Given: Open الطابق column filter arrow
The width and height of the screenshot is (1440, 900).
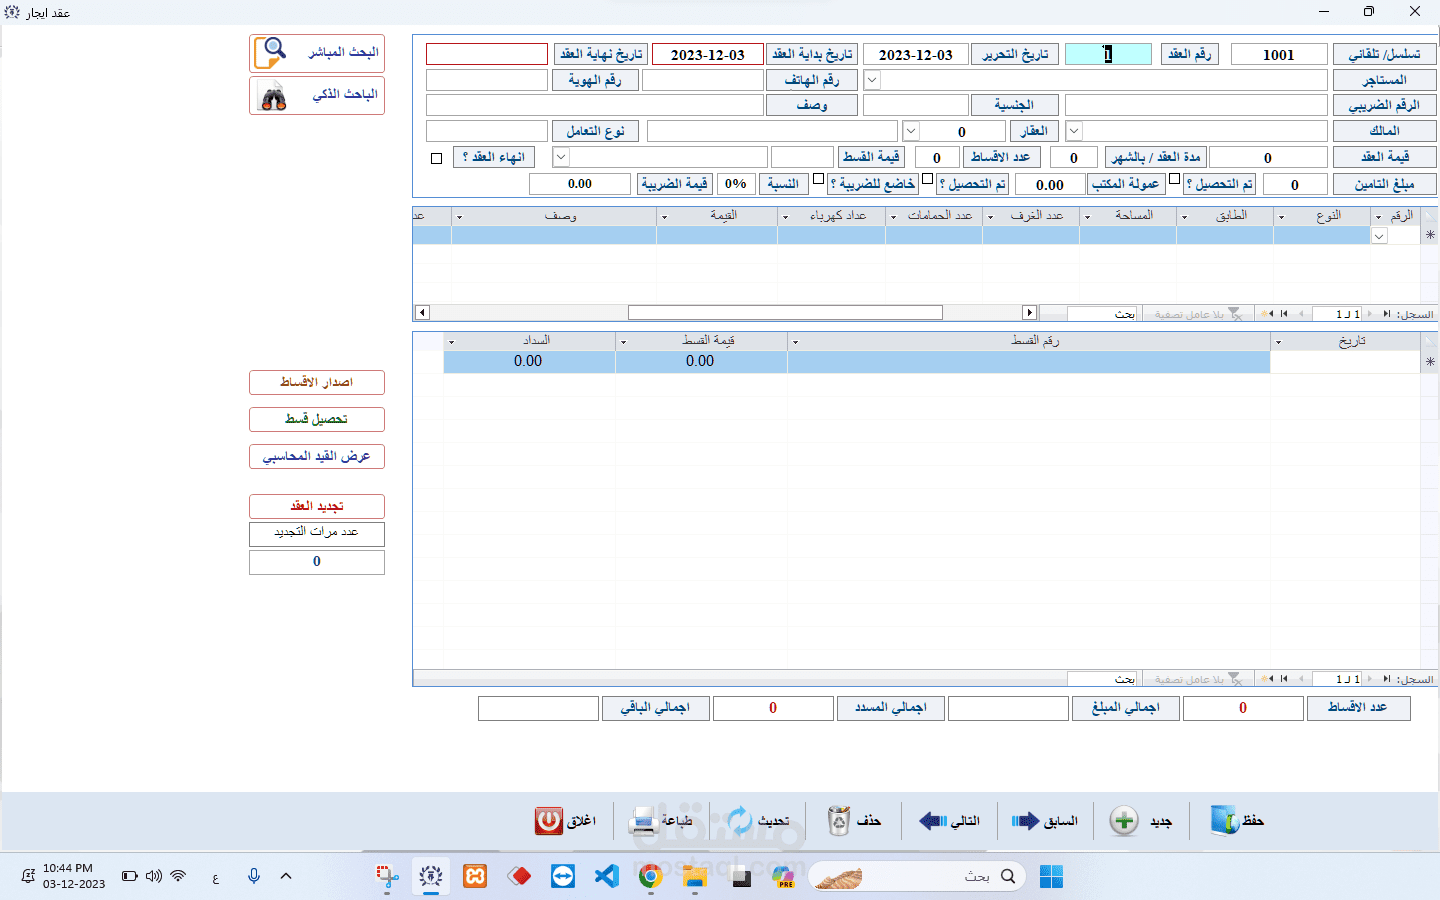Looking at the screenshot, I should (1184, 216).
